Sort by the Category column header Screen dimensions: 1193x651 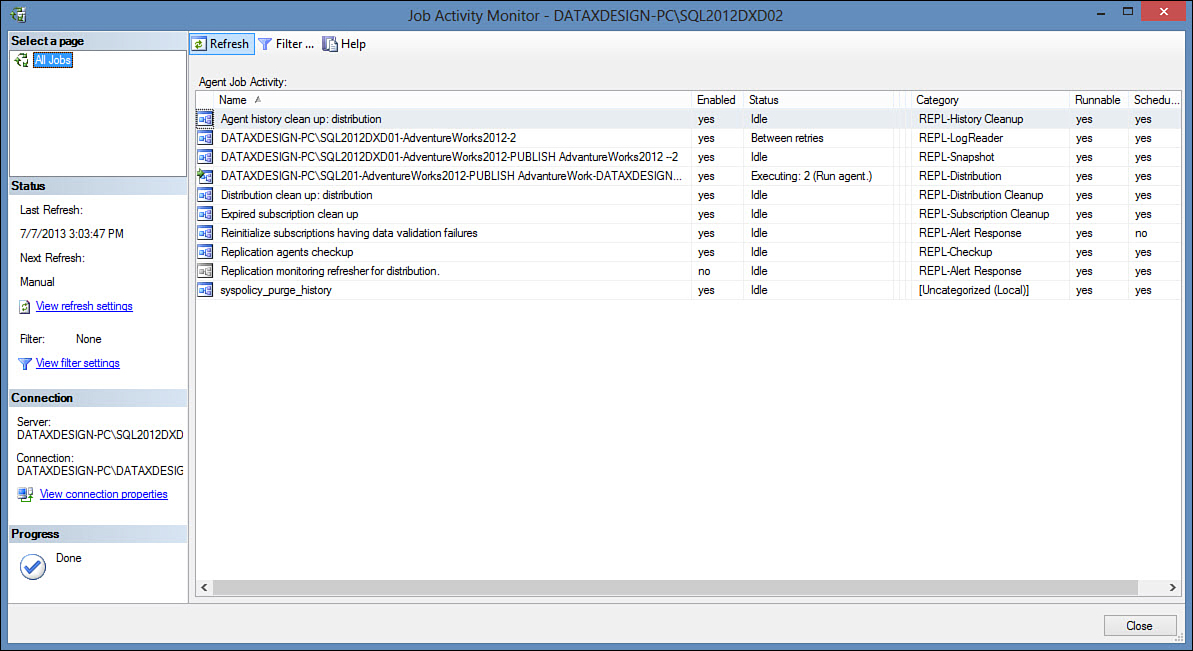(x=937, y=100)
